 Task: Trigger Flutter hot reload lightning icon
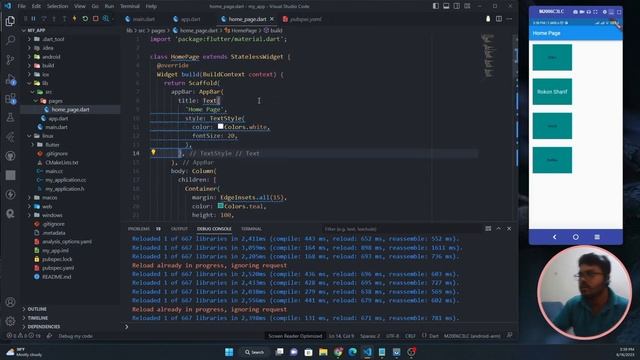(74, 19)
